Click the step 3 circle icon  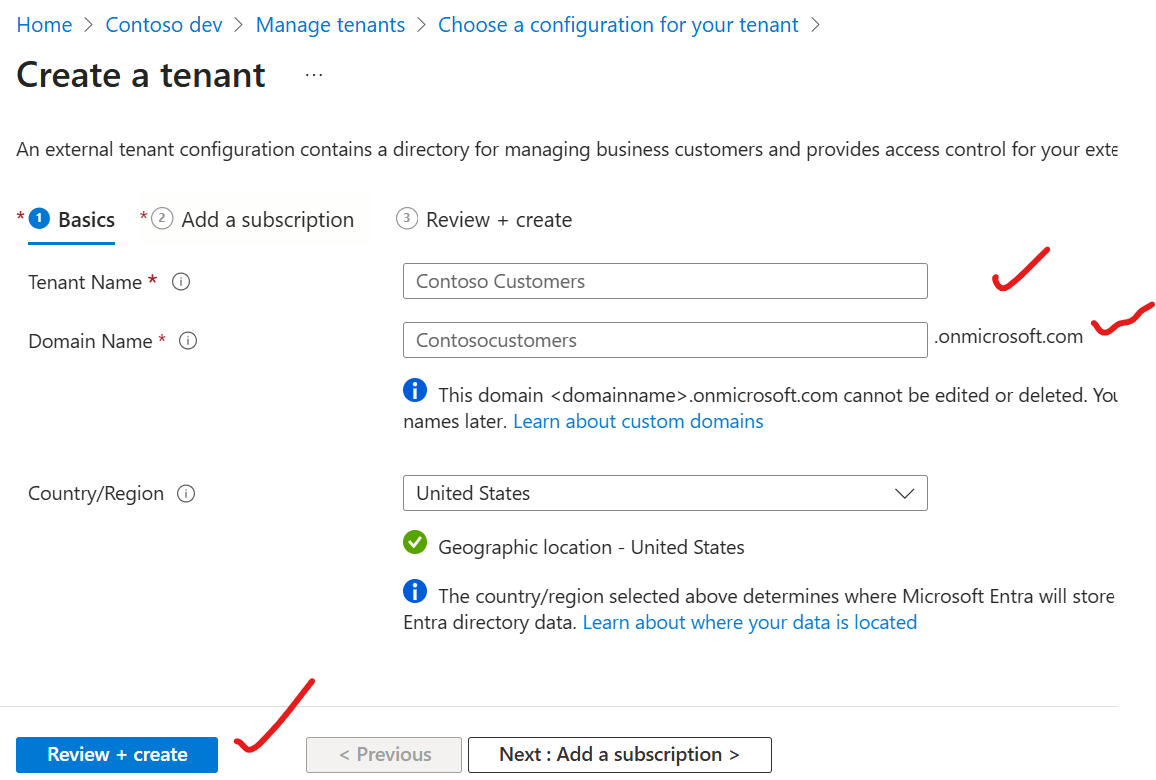[407, 219]
